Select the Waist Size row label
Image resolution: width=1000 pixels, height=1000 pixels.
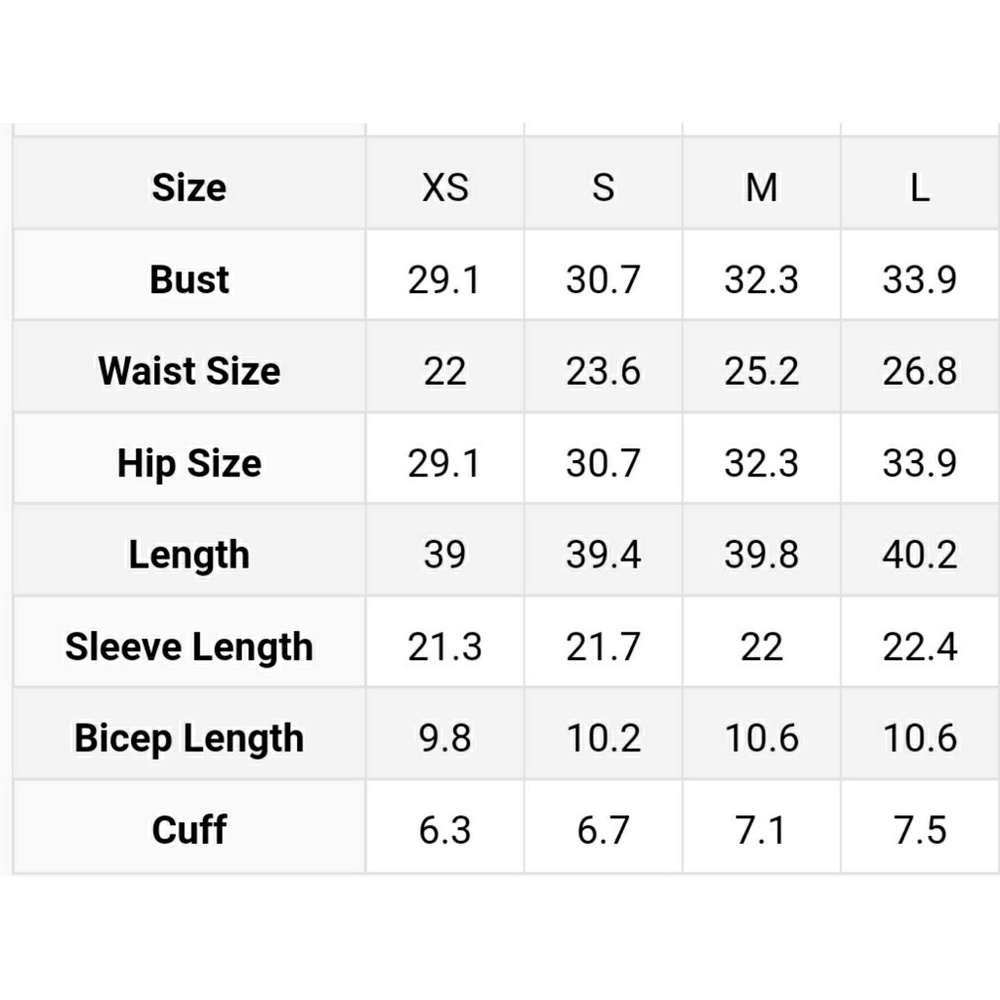[189, 371]
